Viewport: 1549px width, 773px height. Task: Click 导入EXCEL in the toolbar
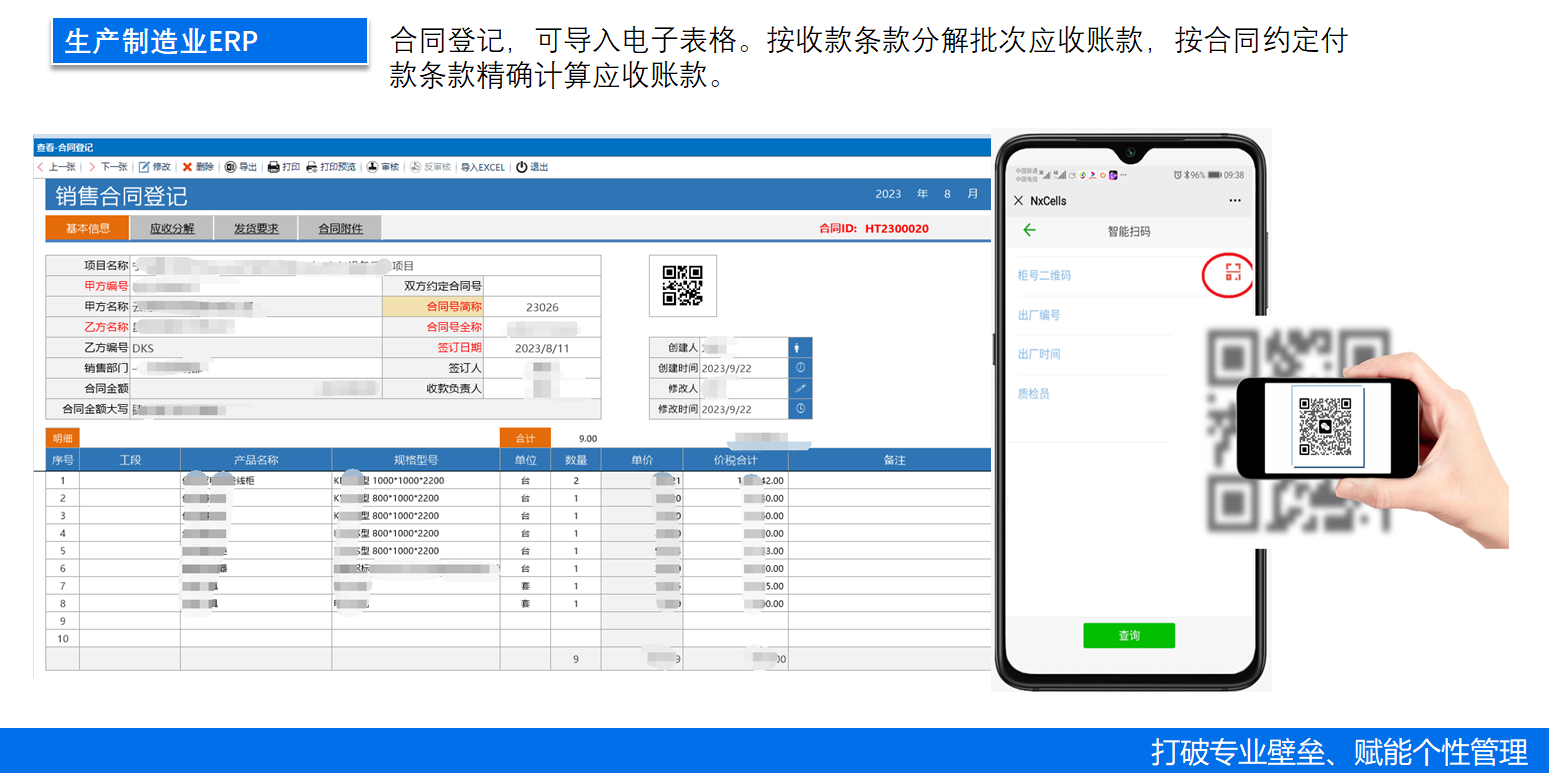tap(483, 167)
